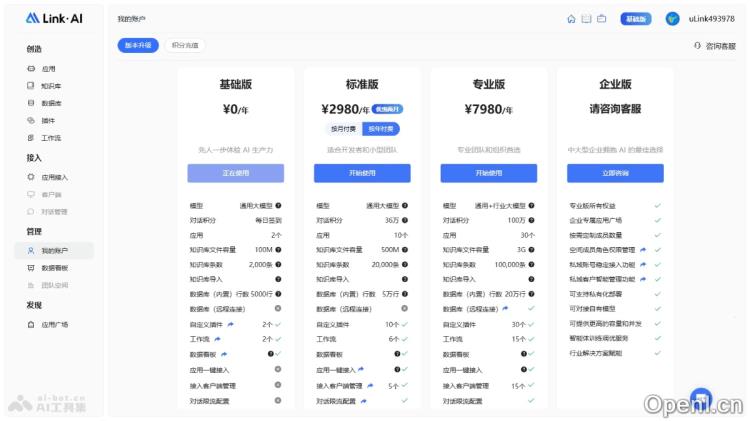Click help icon for 基础版 数据库 5000行
This screenshot has width=750, height=421.
pos(278,294)
